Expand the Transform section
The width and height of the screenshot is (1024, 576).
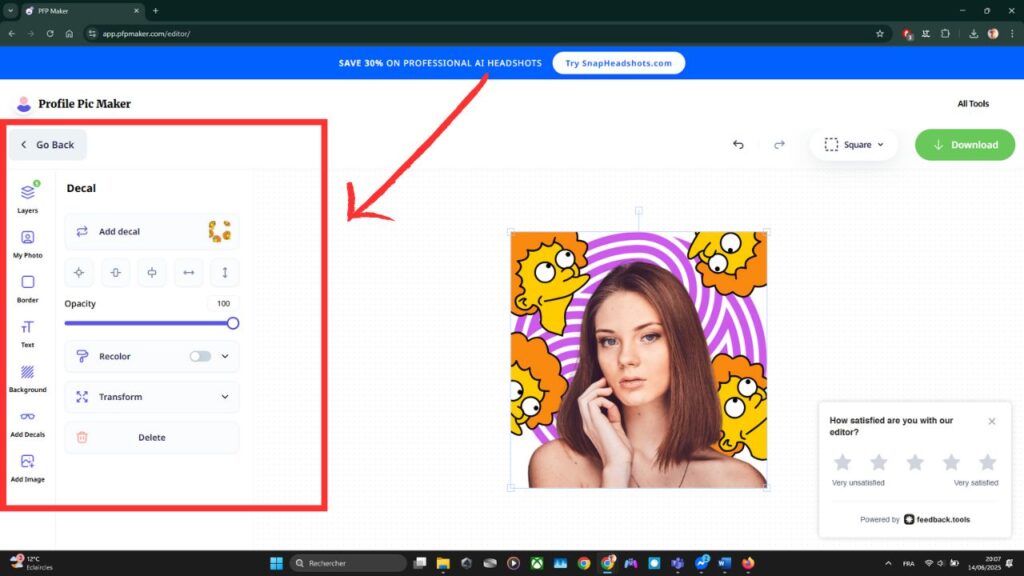(152, 396)
